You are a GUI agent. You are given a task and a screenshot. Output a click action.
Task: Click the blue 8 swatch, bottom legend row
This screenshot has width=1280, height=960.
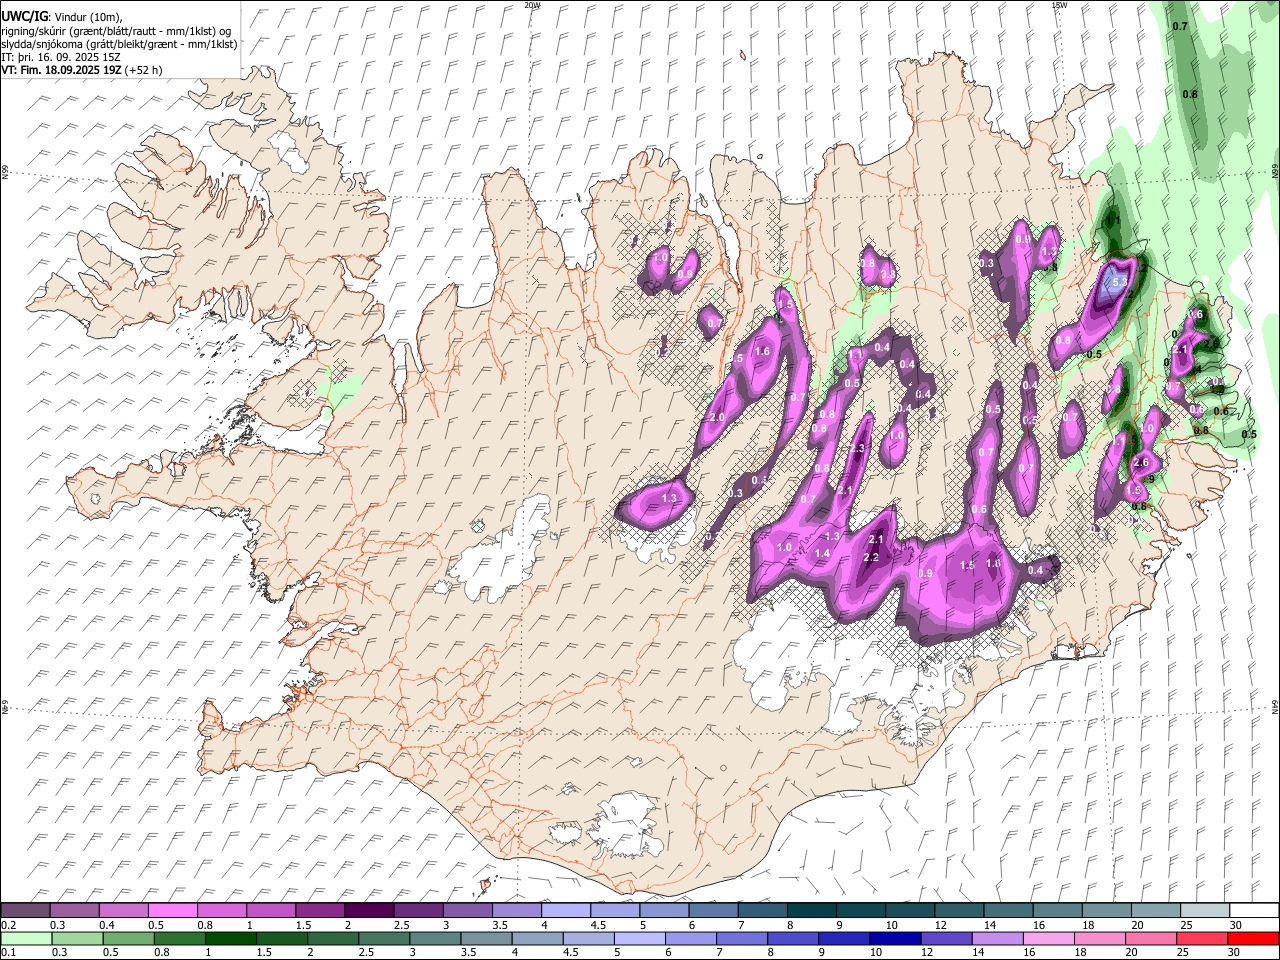point(792,938)
